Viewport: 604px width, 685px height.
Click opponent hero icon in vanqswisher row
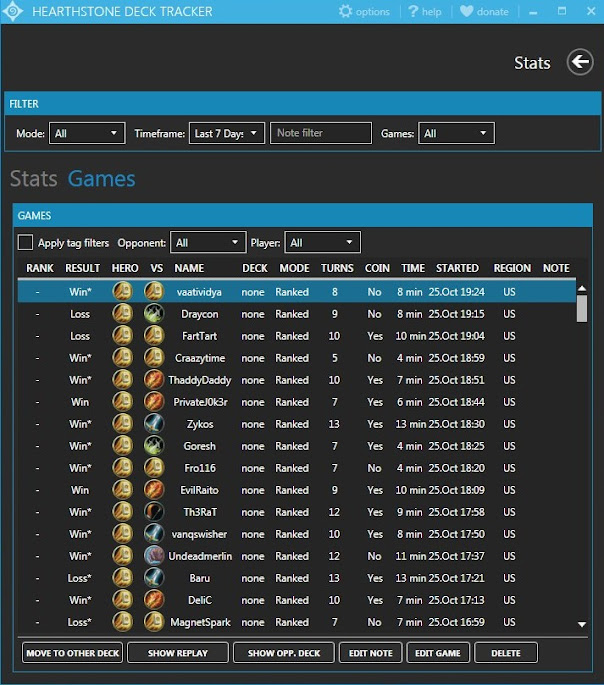pyautogui.click(x=154, y=534)
